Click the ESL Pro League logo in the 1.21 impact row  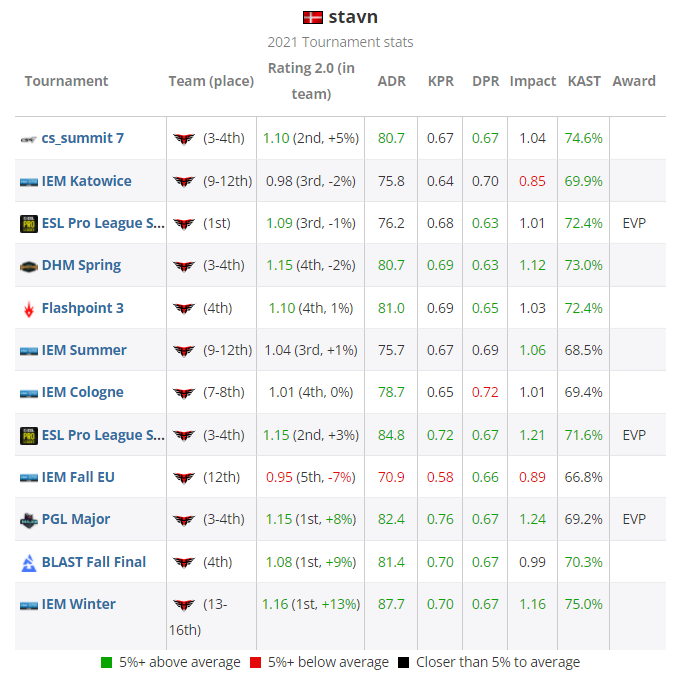pos(29,436)
